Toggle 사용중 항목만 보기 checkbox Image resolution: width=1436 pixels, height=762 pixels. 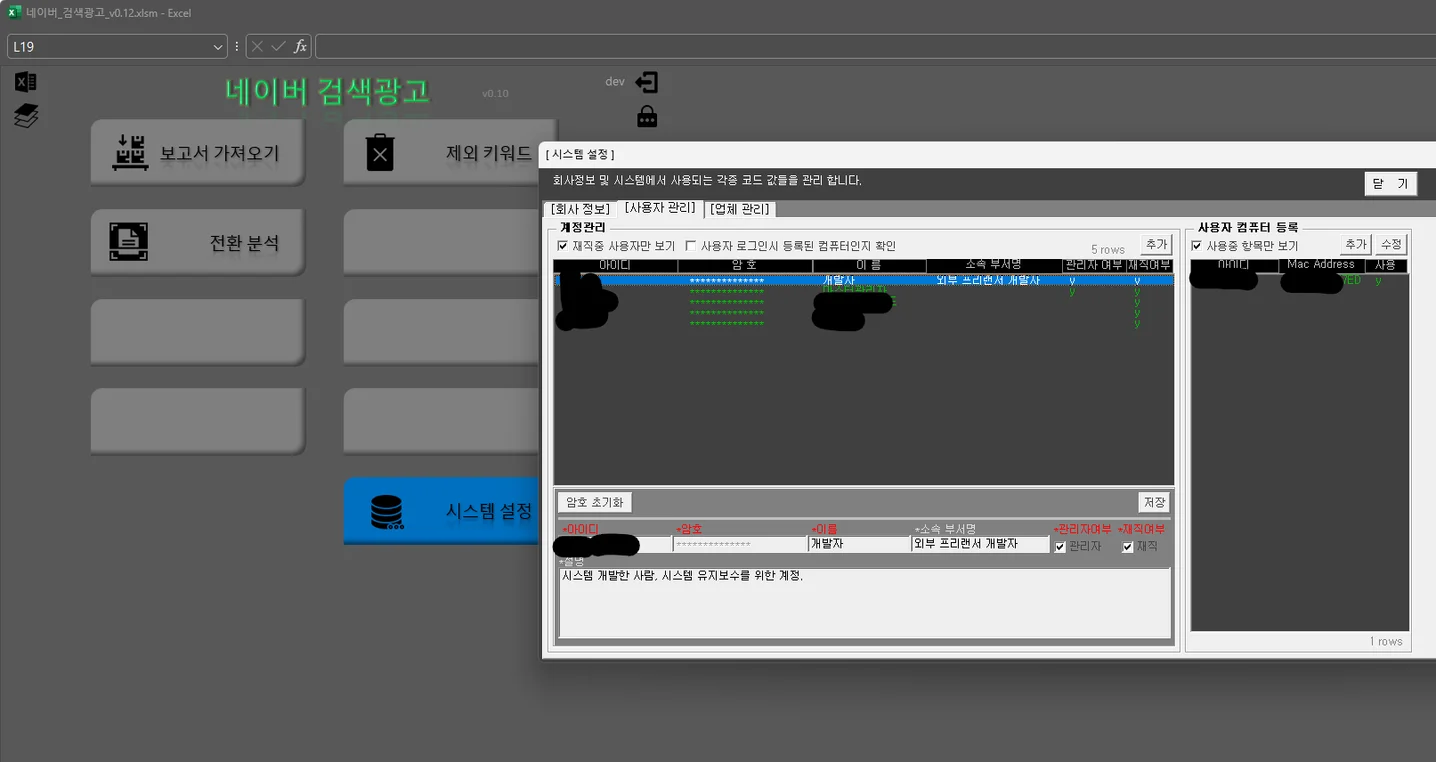point(1197,246)
